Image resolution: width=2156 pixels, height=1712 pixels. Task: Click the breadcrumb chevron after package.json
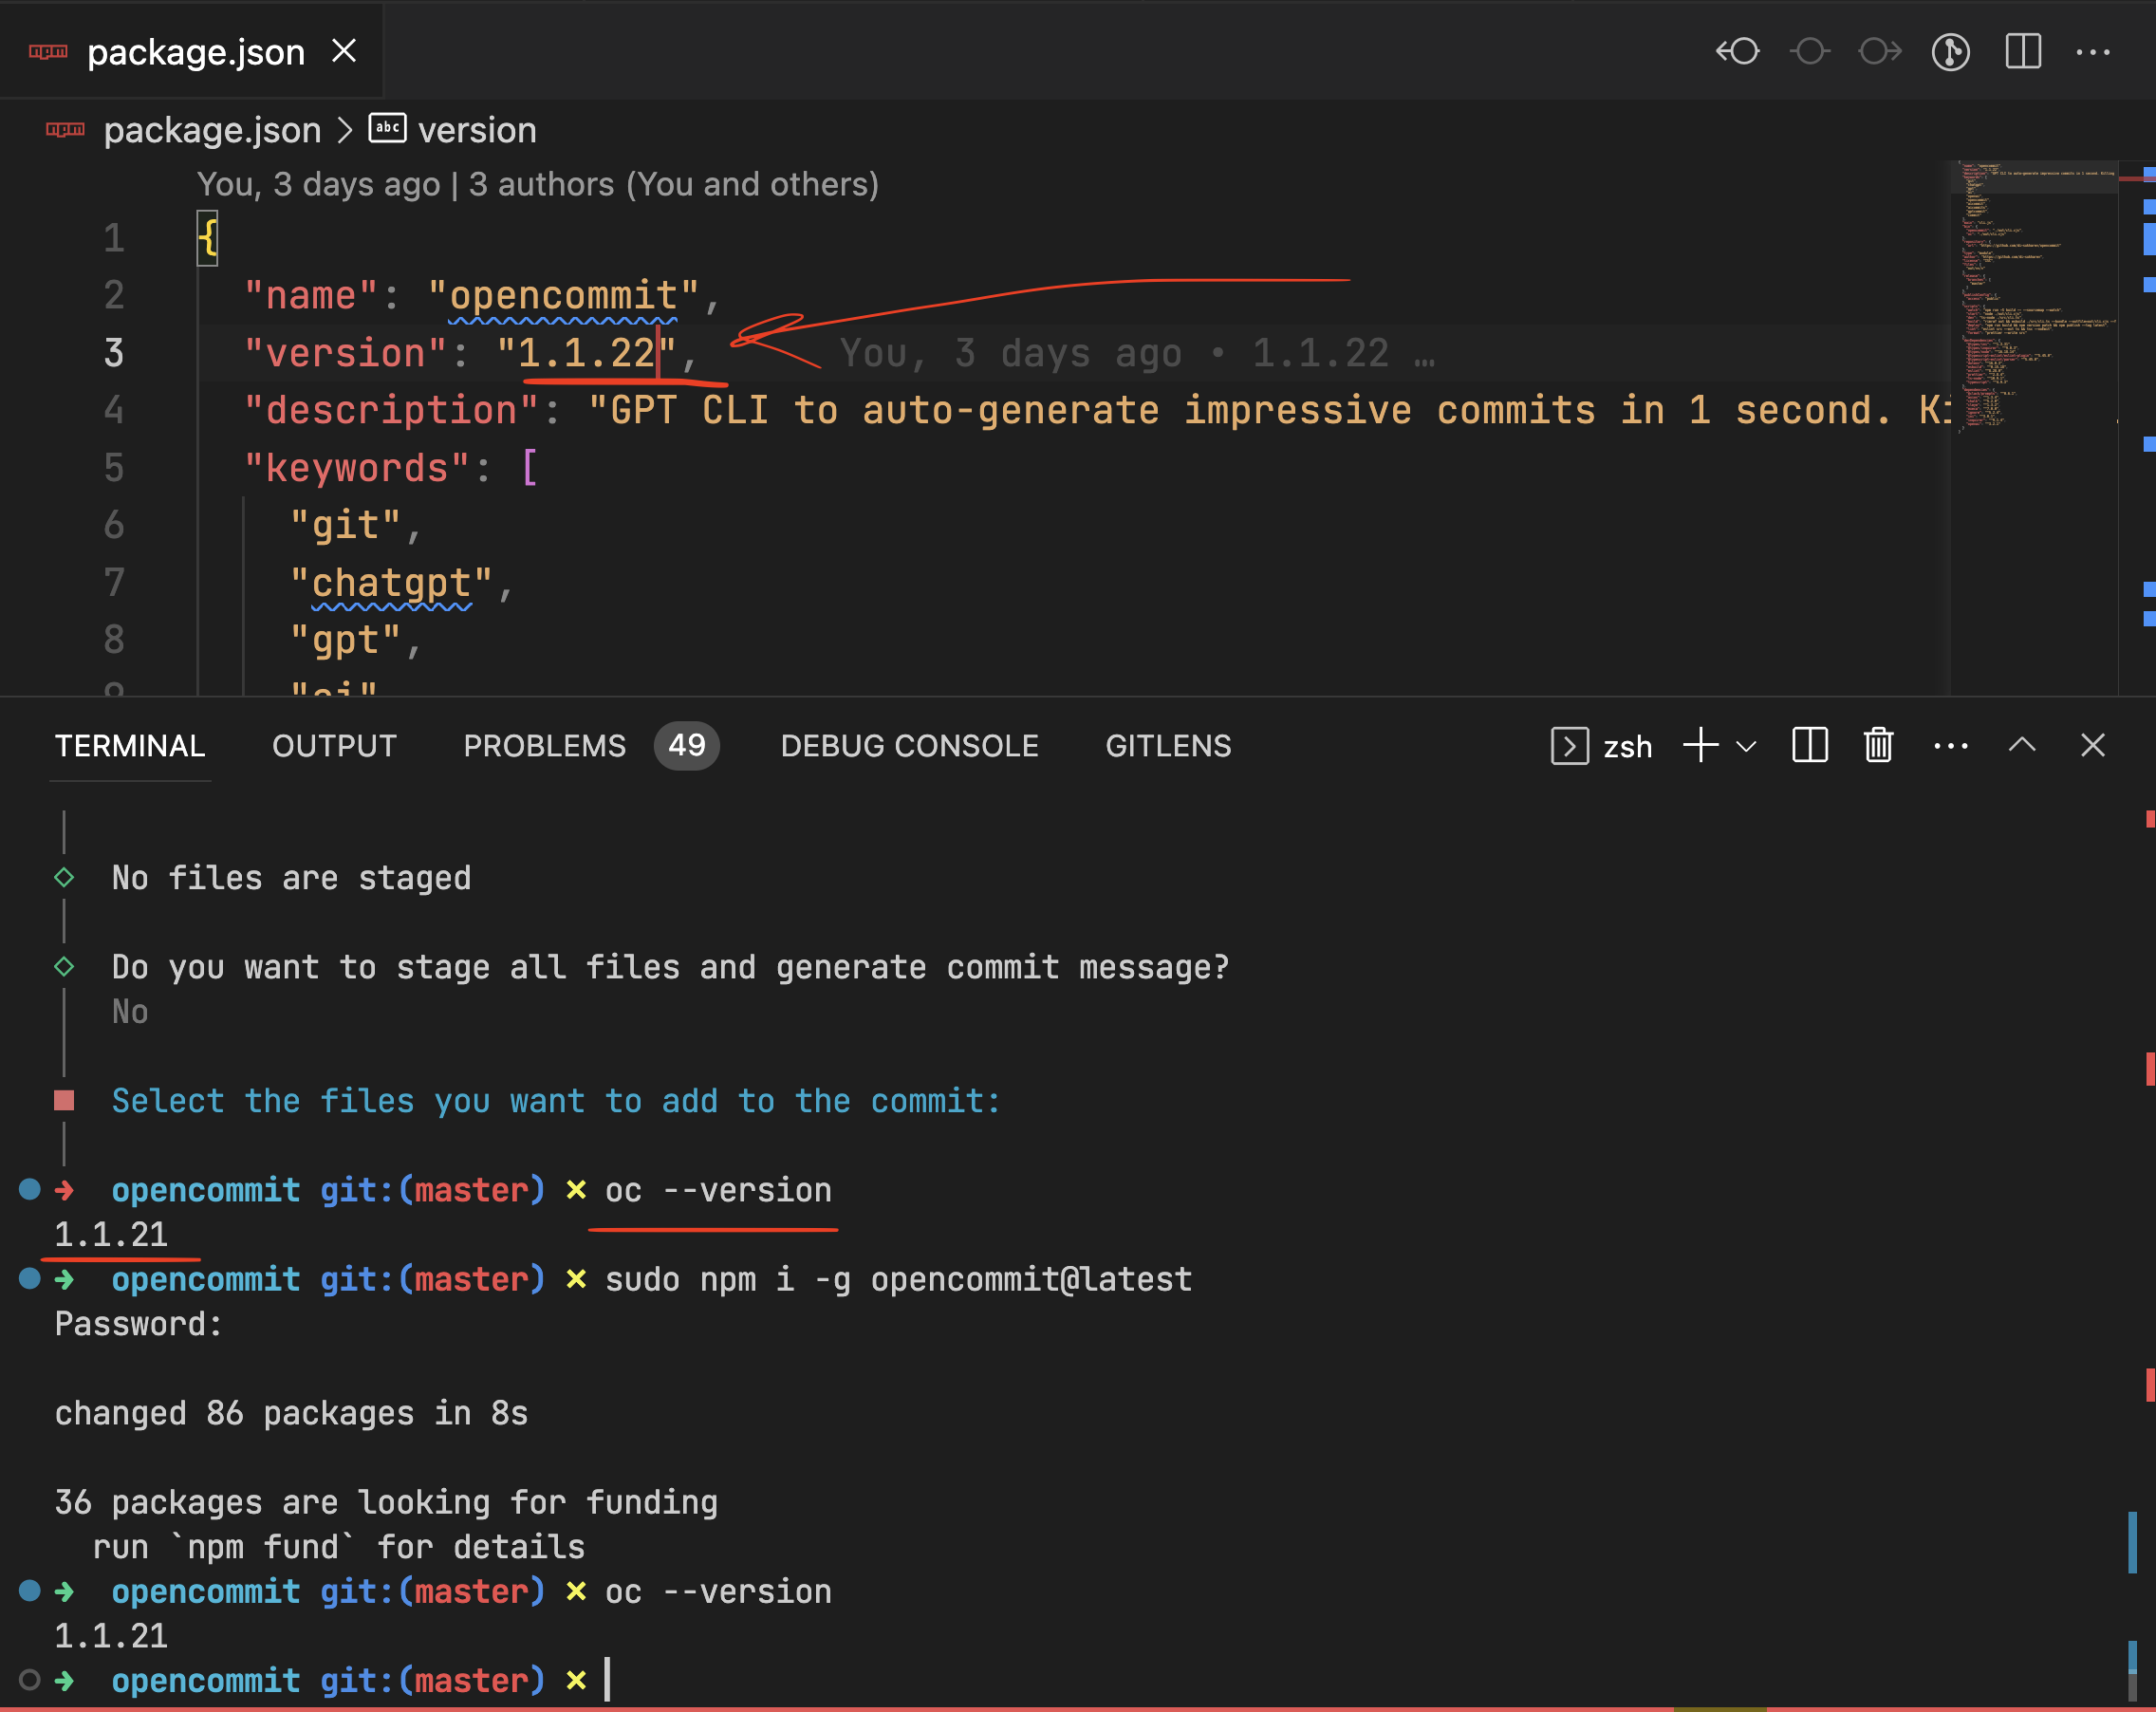point(345,130)
